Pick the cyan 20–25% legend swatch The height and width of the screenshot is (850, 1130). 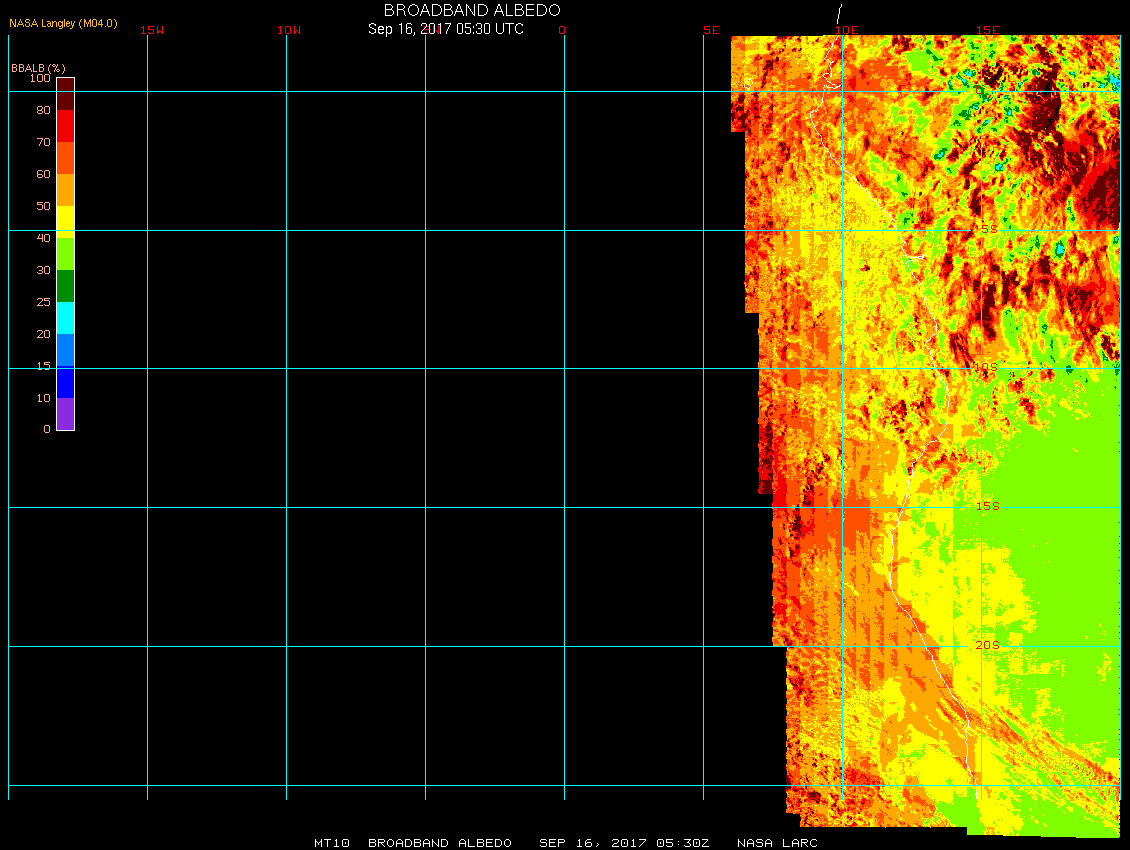coord(65,318)
